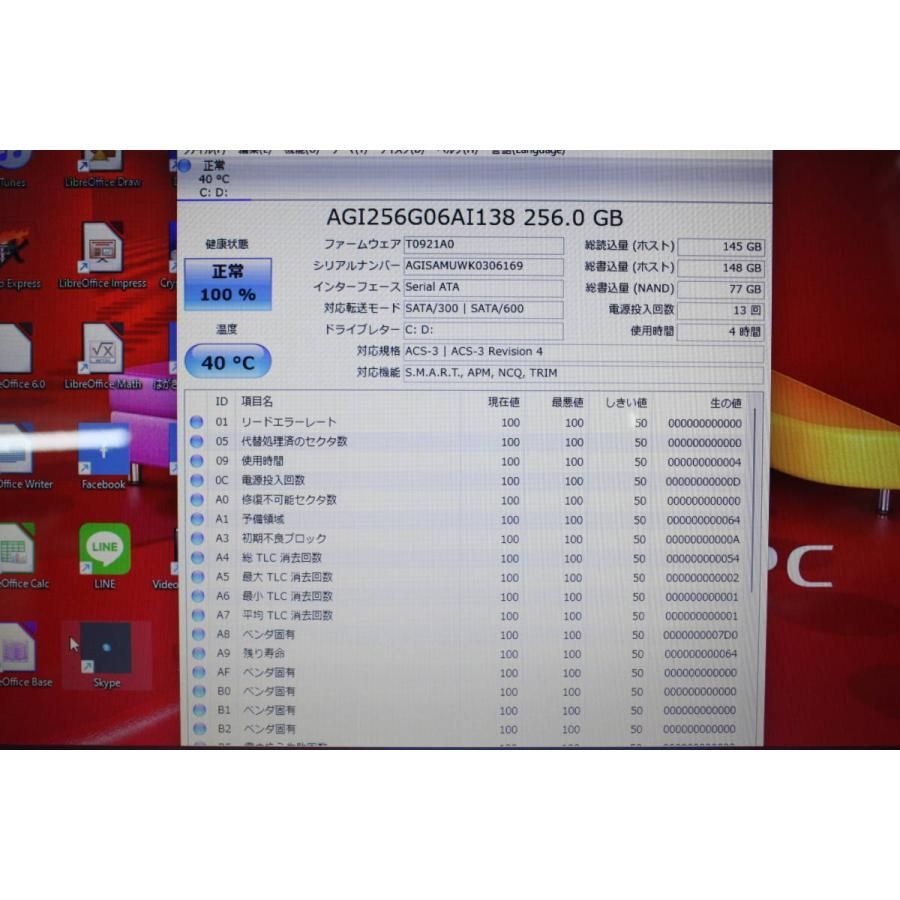Open LibreOffice Draw from the desktop
Screen dimensions: 900x900
pos(103,160)
